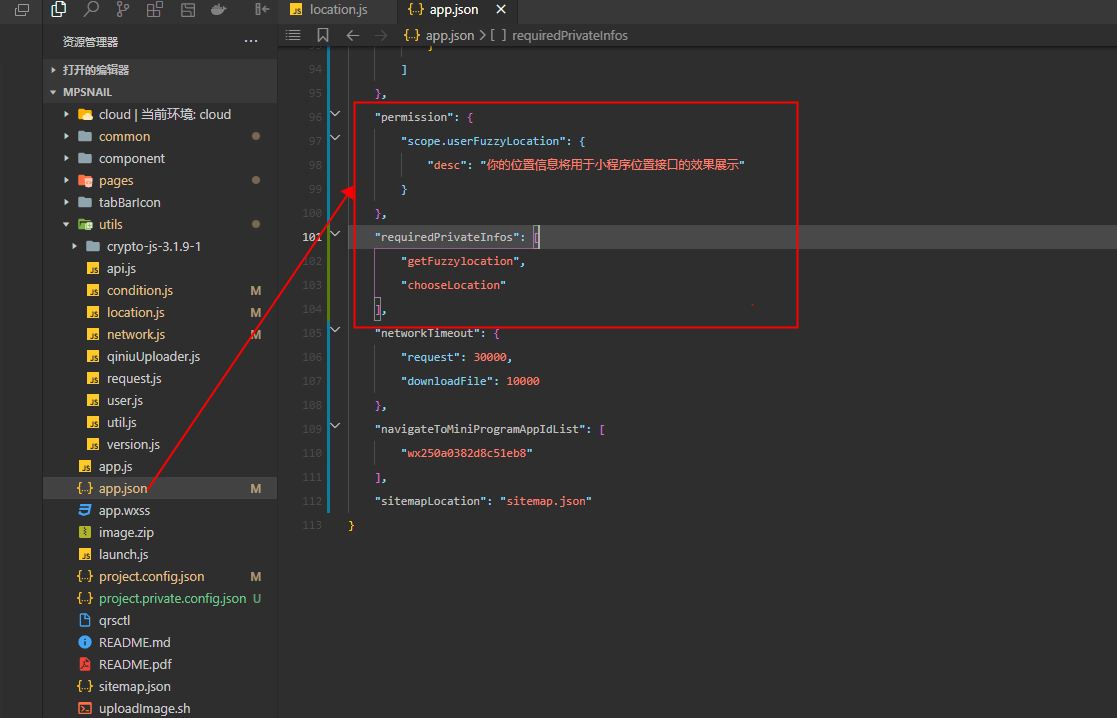Open the Search magnifier icon
The width and height of the screenshot is (1117, 718).
[x=91, y=9]
